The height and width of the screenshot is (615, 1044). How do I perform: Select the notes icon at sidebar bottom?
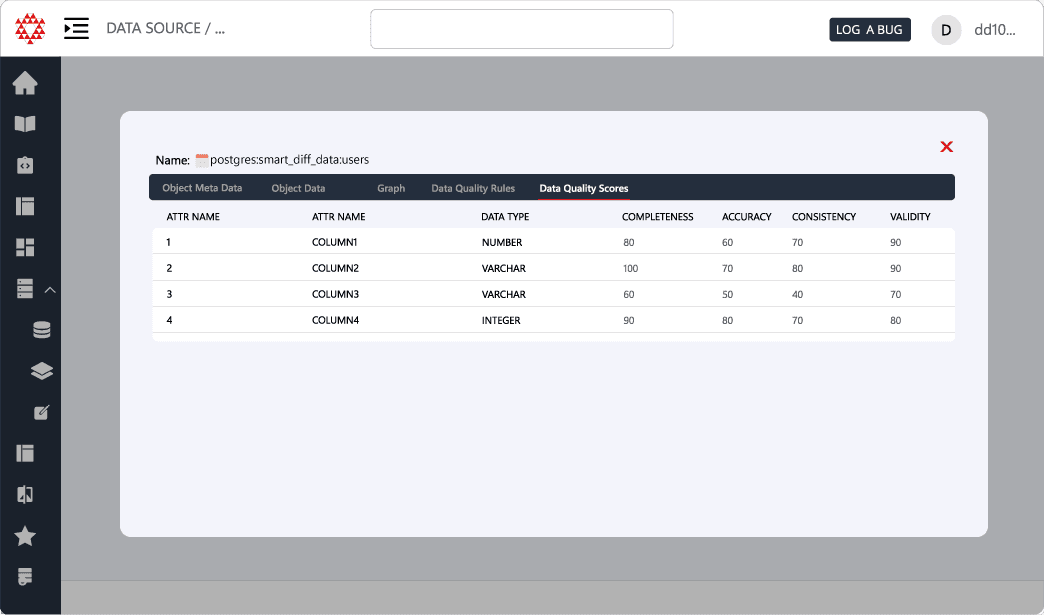click(24, 577)
